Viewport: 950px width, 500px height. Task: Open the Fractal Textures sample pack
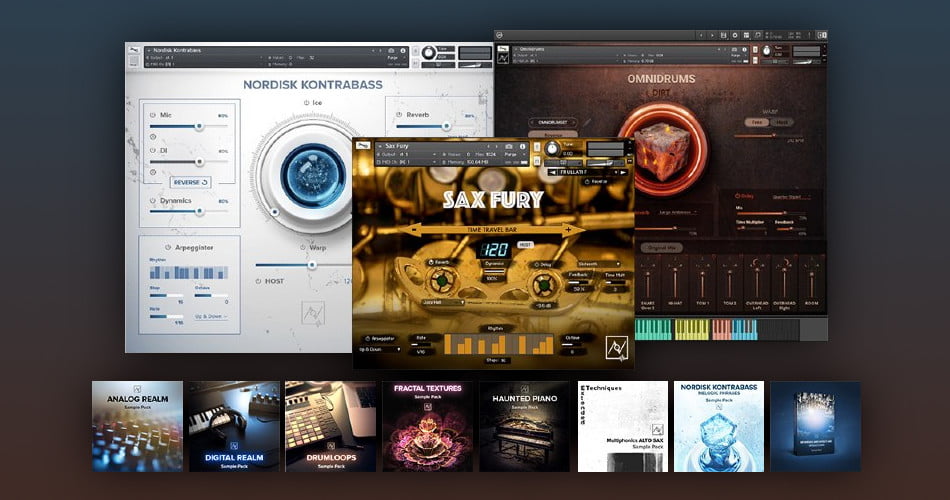428,426
